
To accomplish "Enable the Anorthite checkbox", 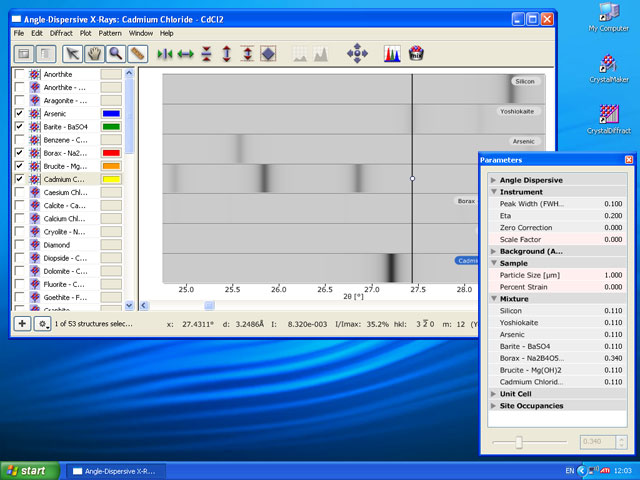I will (x=19, y=74).
